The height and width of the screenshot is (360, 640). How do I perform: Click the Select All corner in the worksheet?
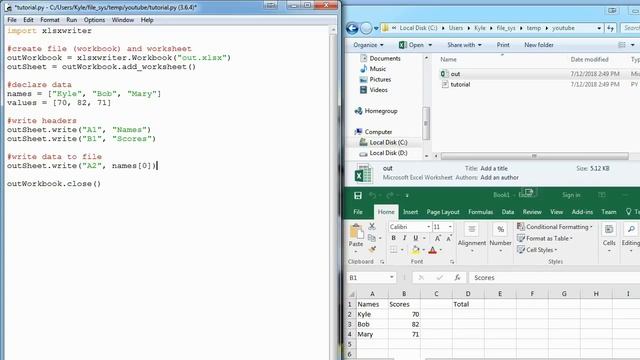351,293
